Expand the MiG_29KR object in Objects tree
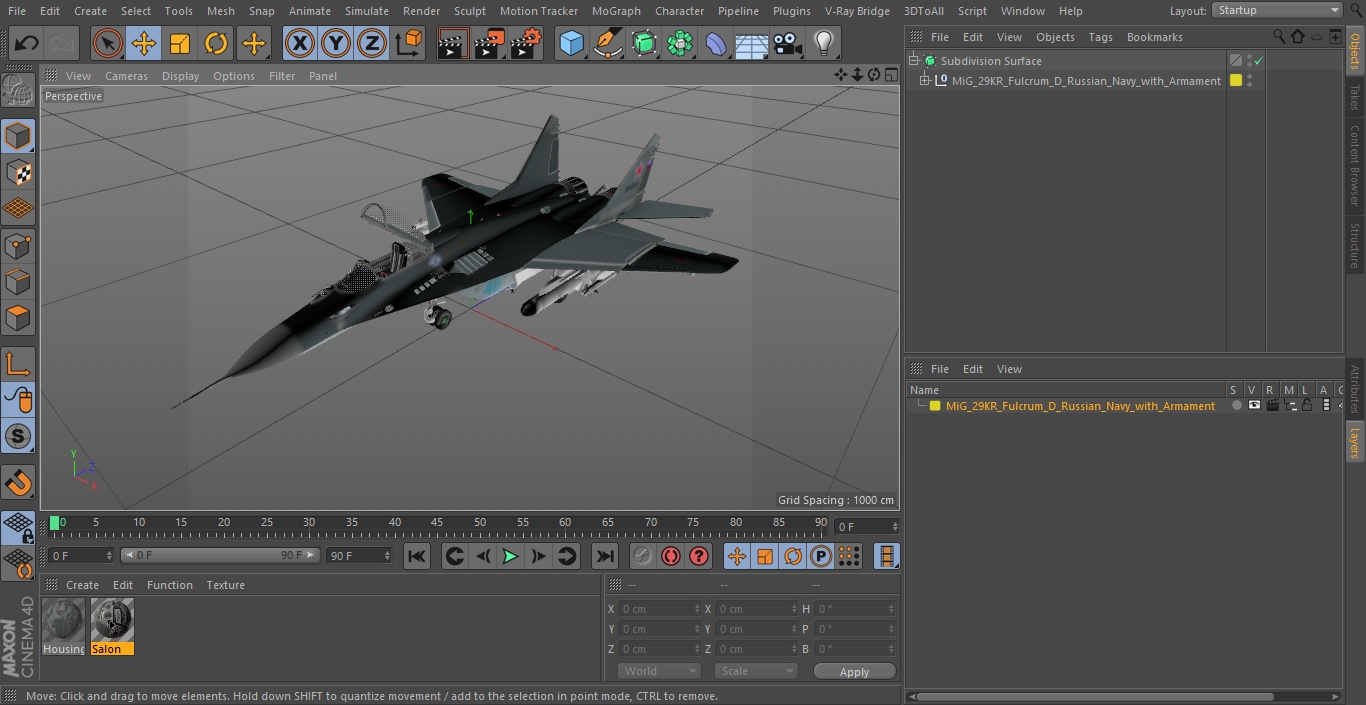1366x705 pixels. 925,81
